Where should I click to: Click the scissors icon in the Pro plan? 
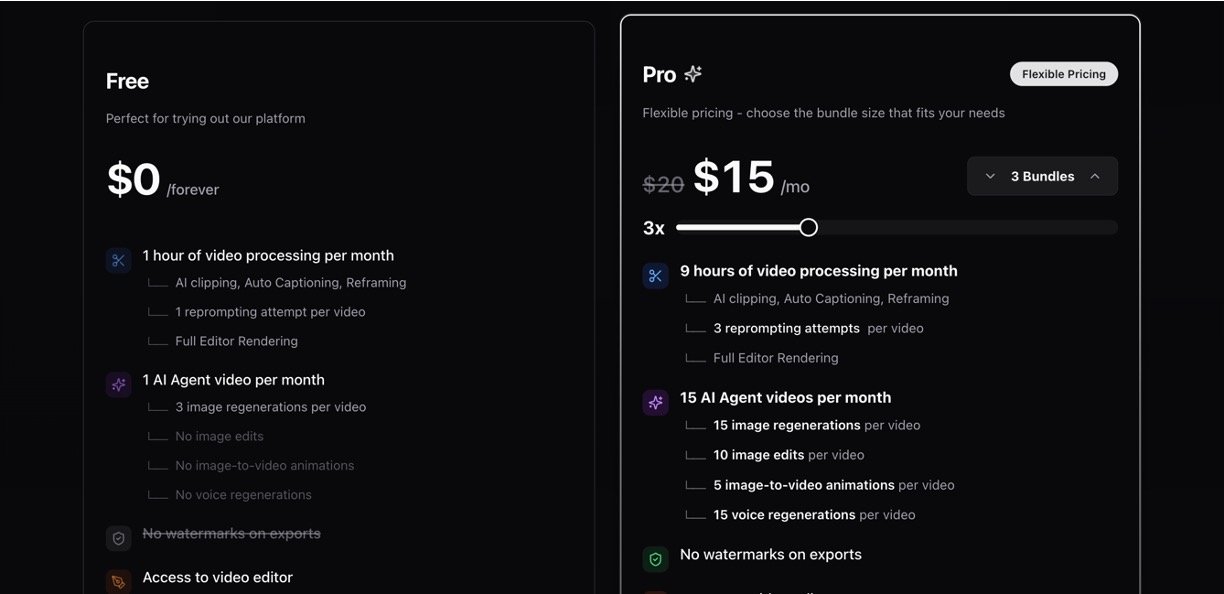pos(655,276)
